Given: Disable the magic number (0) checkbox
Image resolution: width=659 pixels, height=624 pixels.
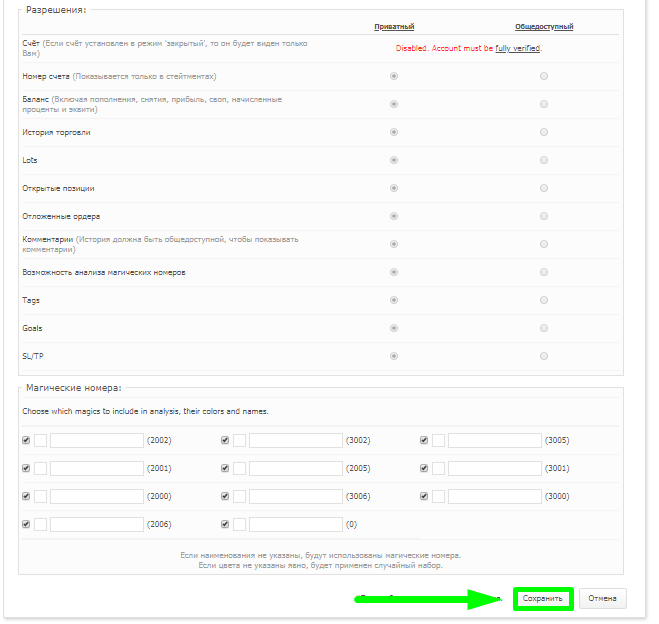Looking at the screenshot, I should (x=225, y=524).
